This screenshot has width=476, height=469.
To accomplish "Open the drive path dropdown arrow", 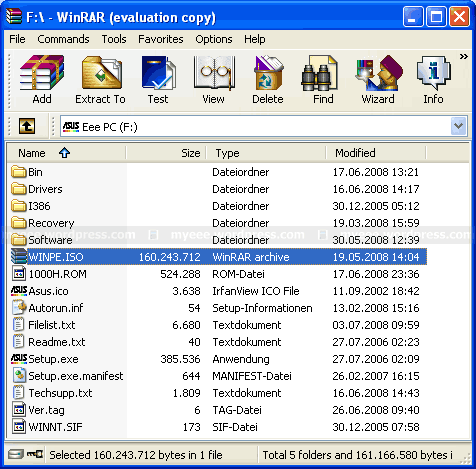I will coord(459,126).
